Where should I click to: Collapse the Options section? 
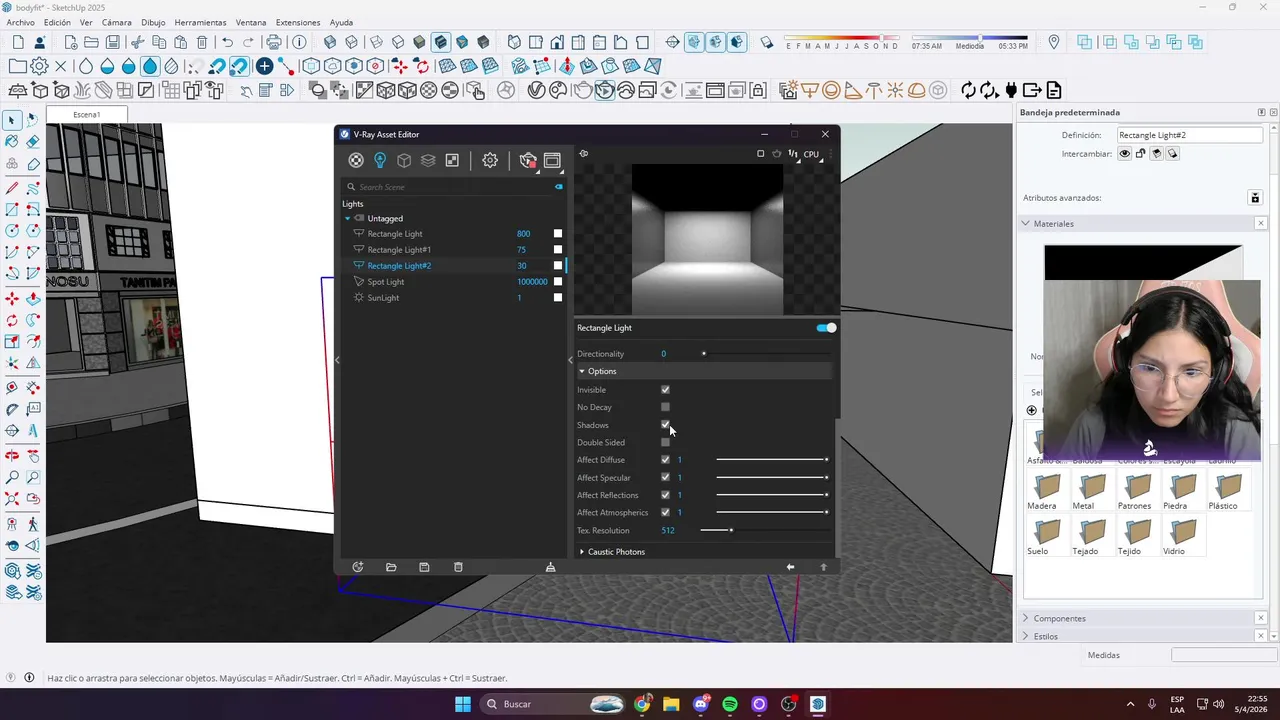(x=582, y=371)
